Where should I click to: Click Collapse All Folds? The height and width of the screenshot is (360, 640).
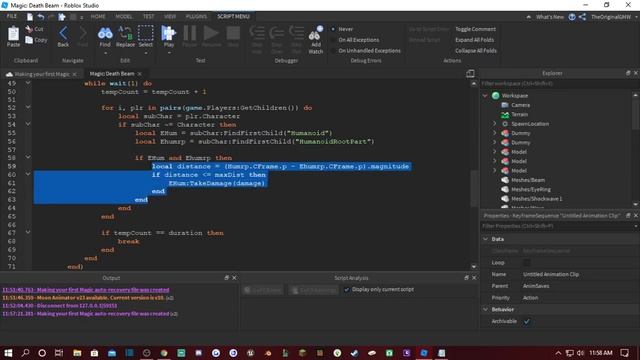click(476, 51)
